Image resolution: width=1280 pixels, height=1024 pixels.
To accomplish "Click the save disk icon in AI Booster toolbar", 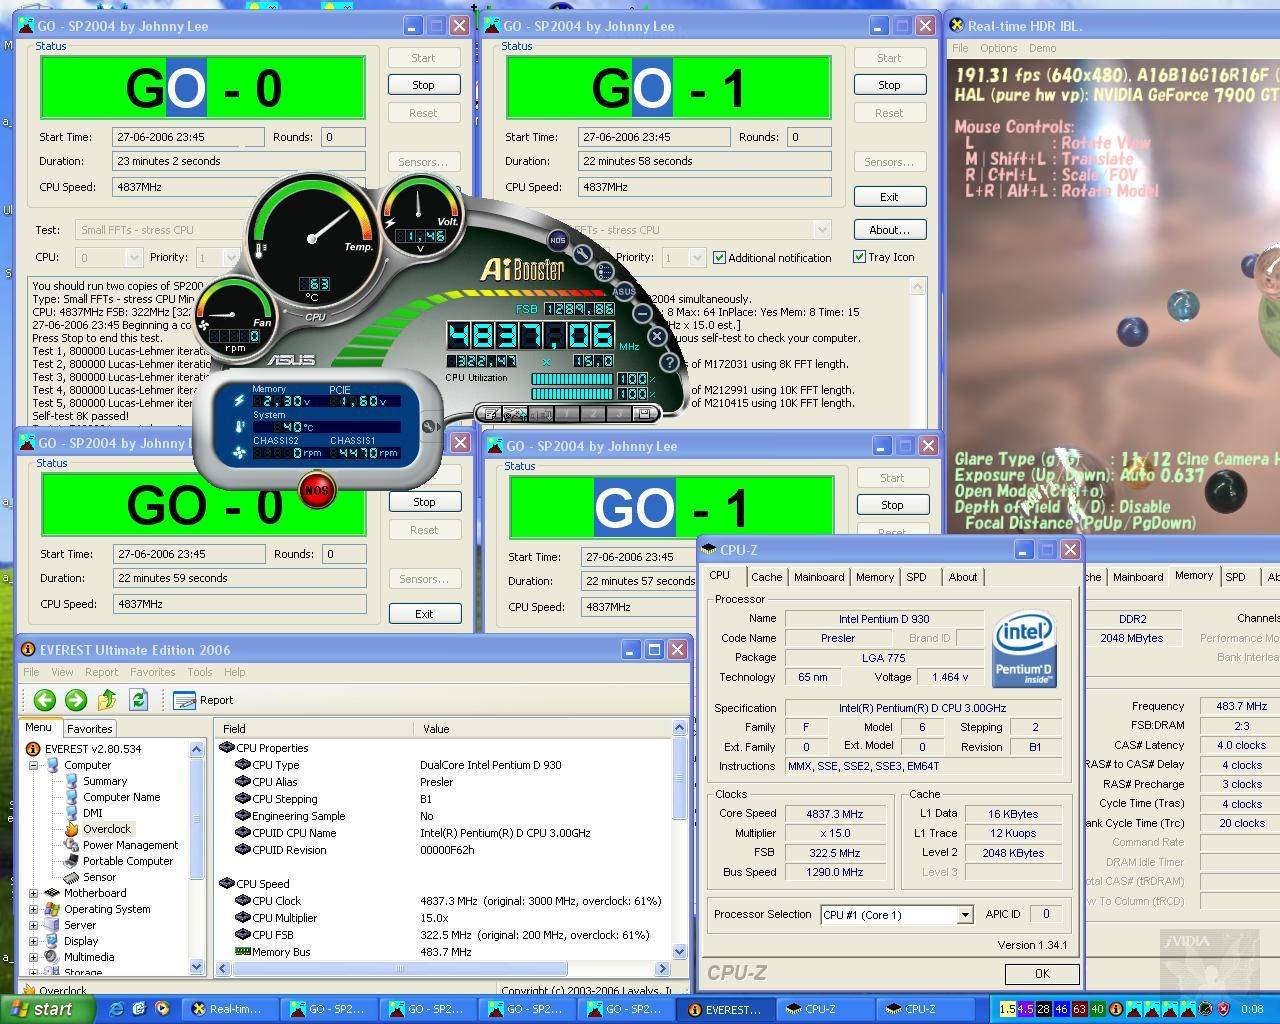I will [644, 413].
